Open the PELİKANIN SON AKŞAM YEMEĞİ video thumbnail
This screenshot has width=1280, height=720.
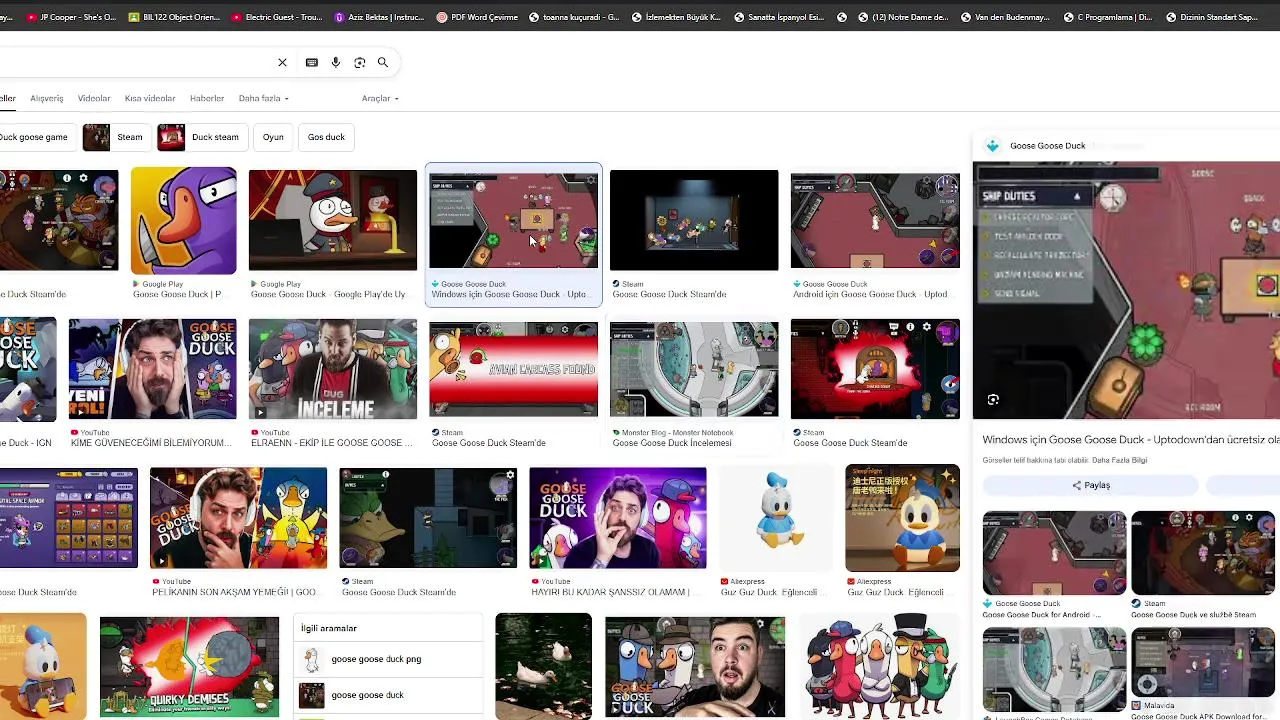[238, 518]
